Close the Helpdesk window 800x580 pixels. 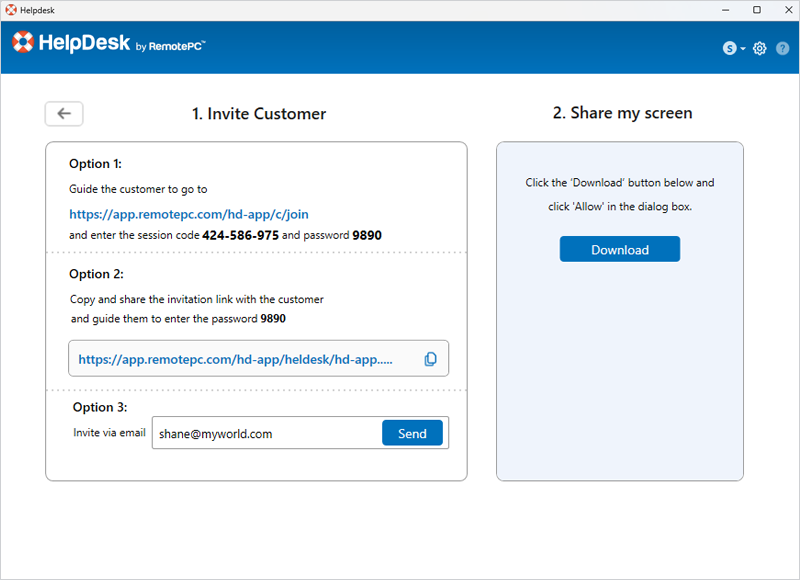pyautogui.click(x=785, y=10)
